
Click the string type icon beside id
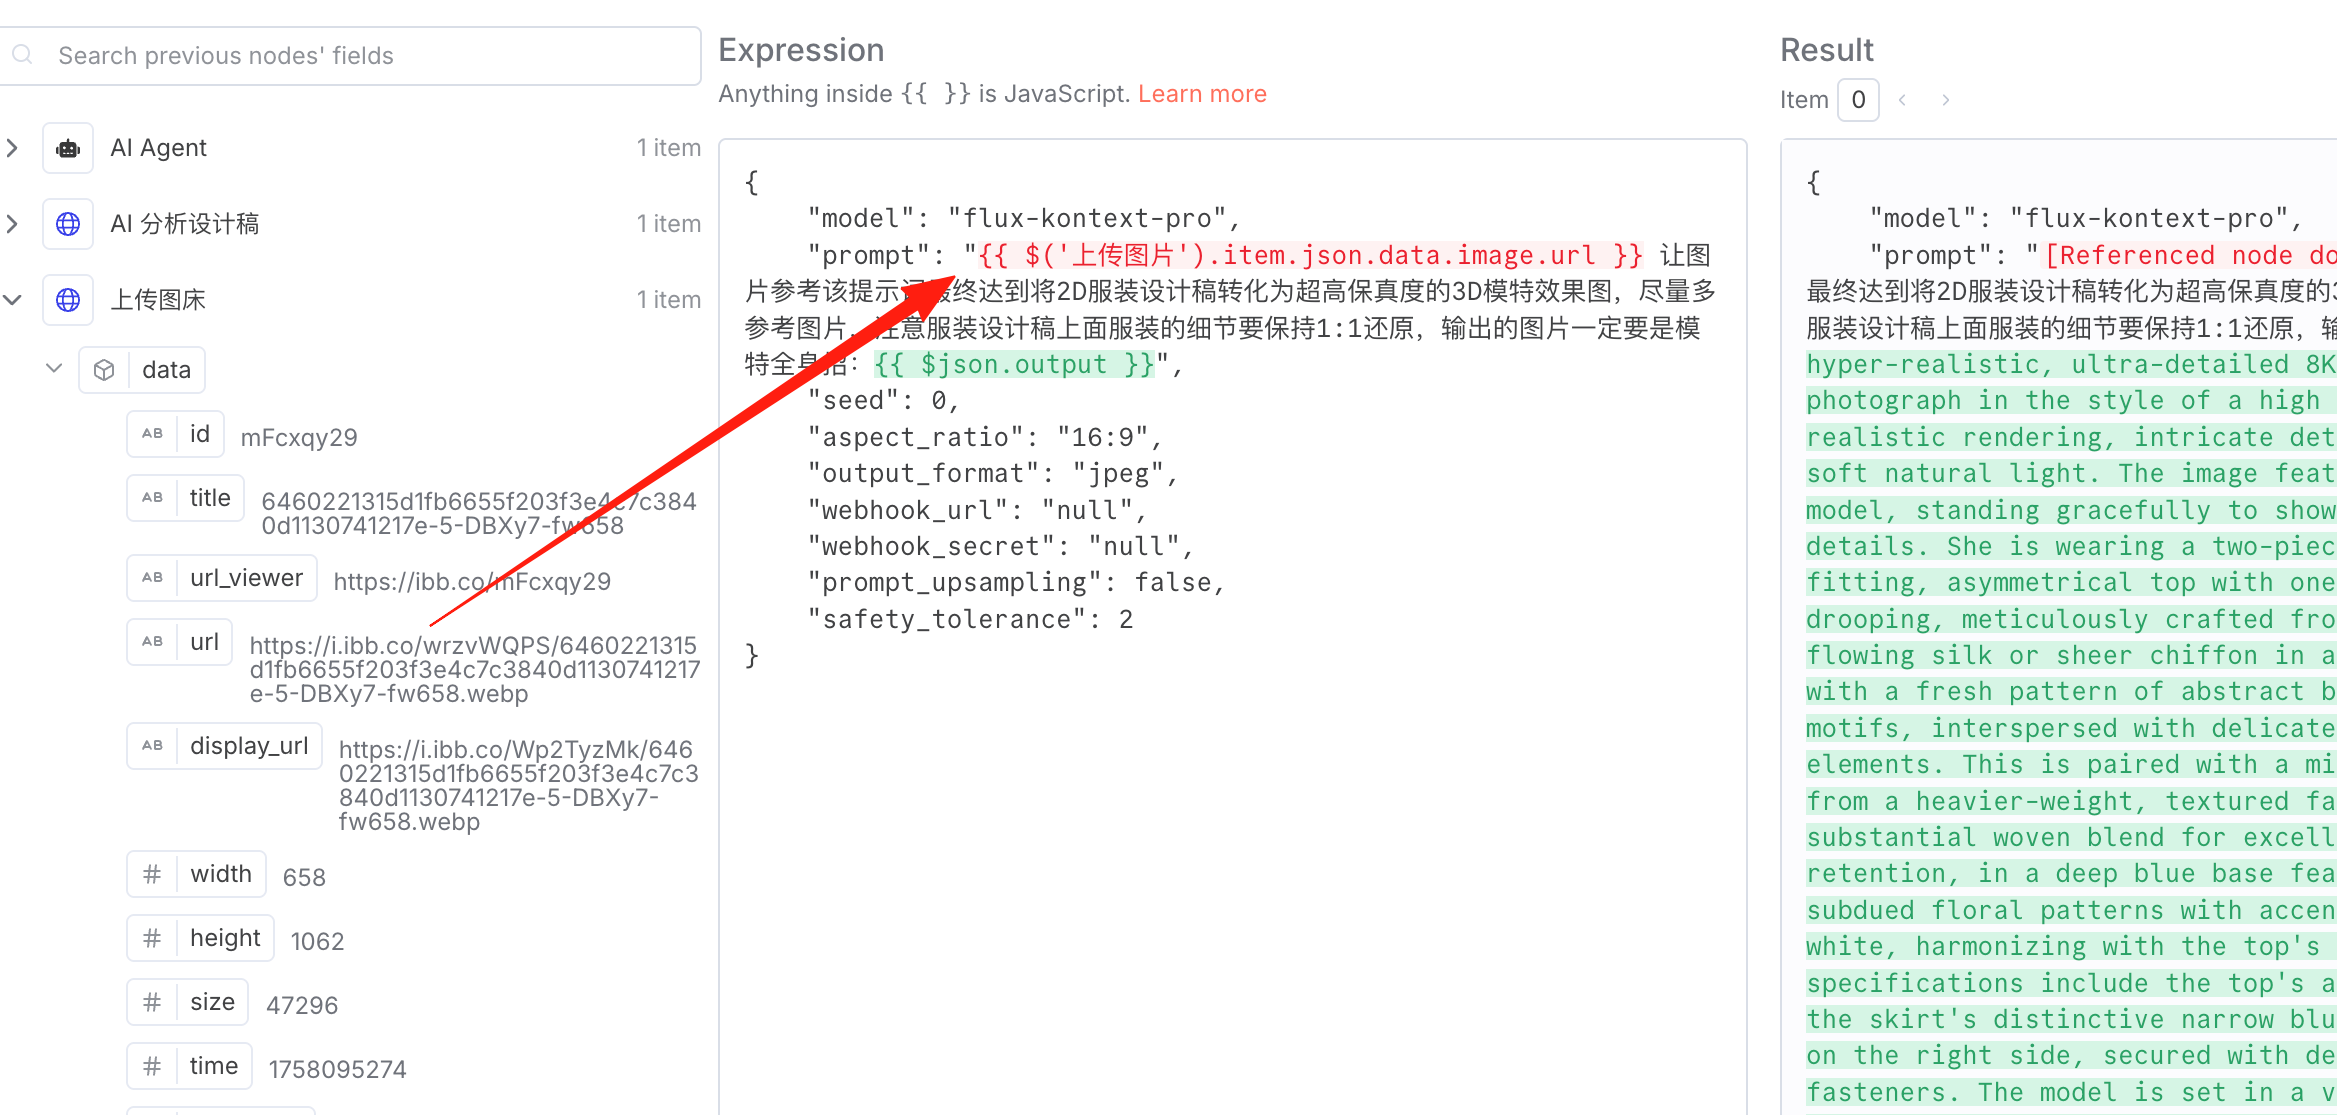[152, 434]
